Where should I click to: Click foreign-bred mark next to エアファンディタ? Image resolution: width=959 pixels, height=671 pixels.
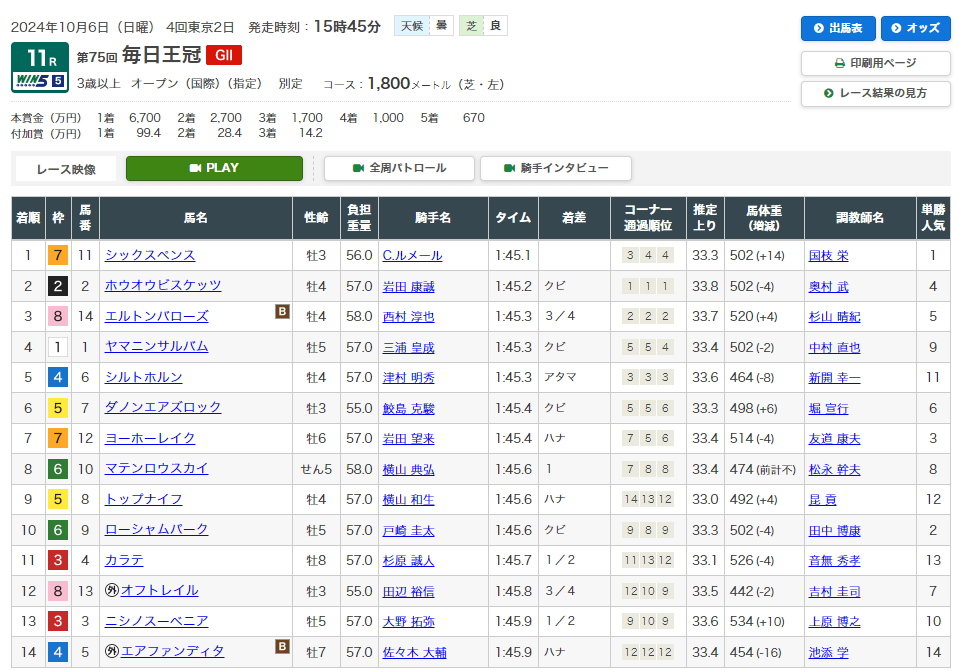pyautogui.click(x=113, y=652)
